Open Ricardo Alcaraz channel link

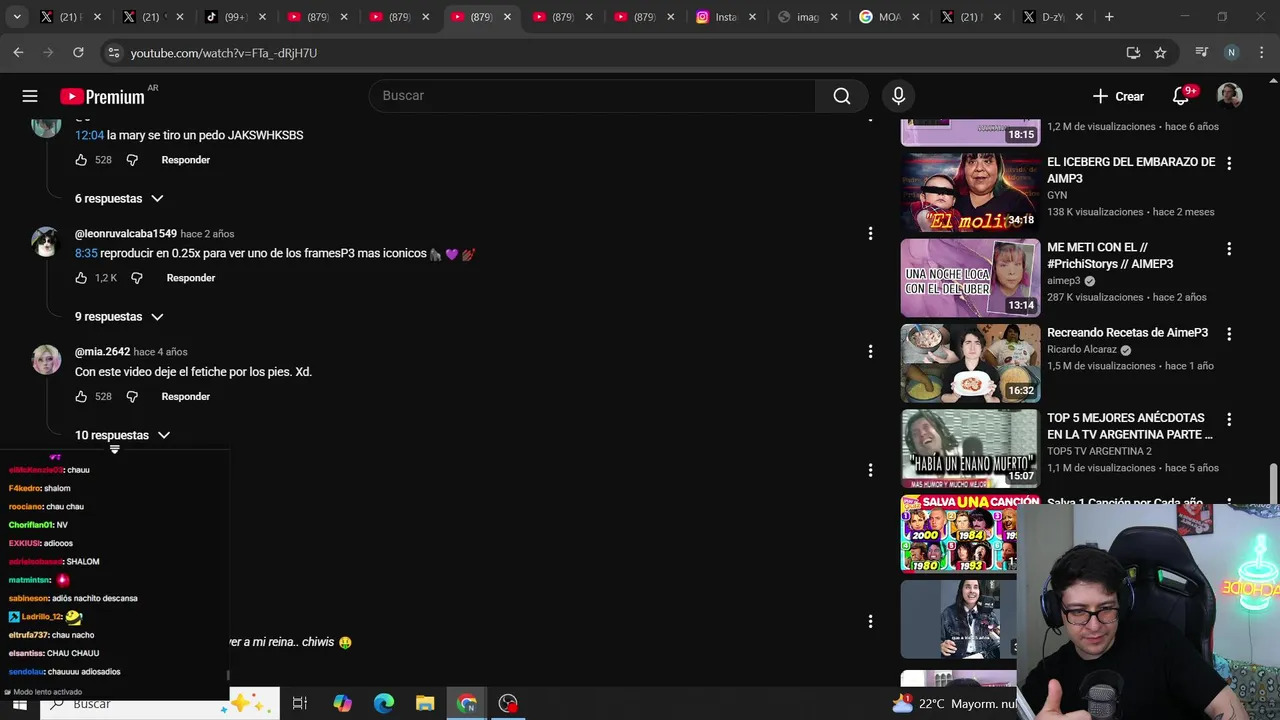pyautogui.click(x=1082, y=350)
